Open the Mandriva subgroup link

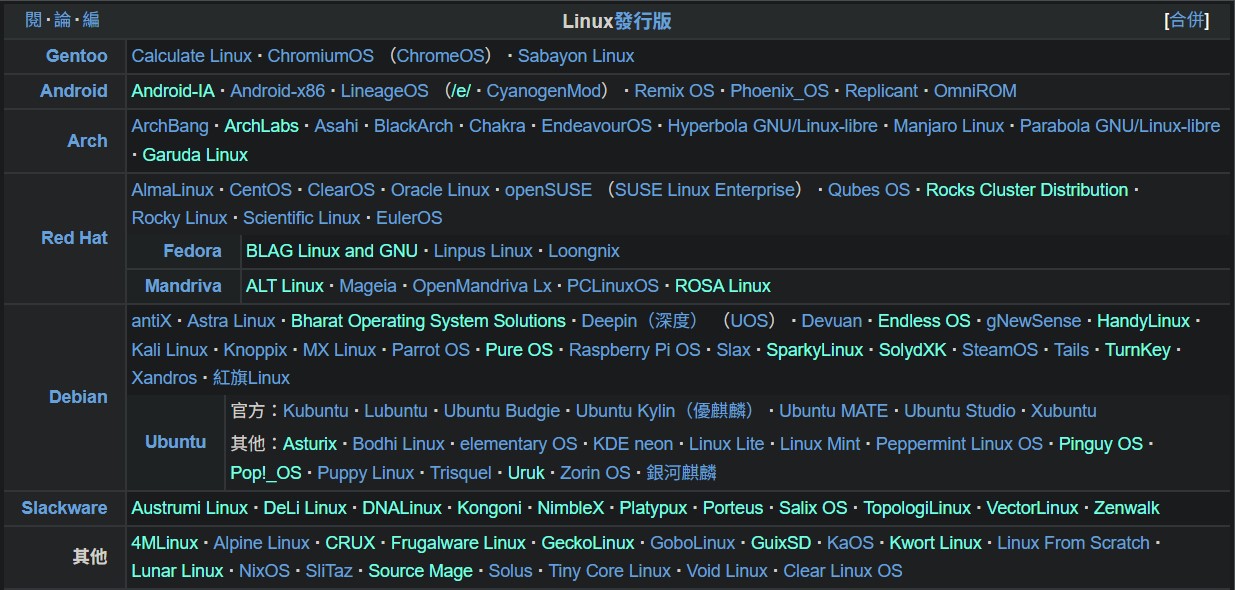pos(183,286)
